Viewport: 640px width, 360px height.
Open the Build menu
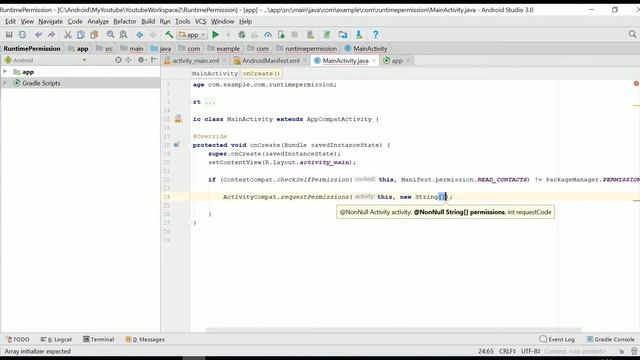coord(148,21)
